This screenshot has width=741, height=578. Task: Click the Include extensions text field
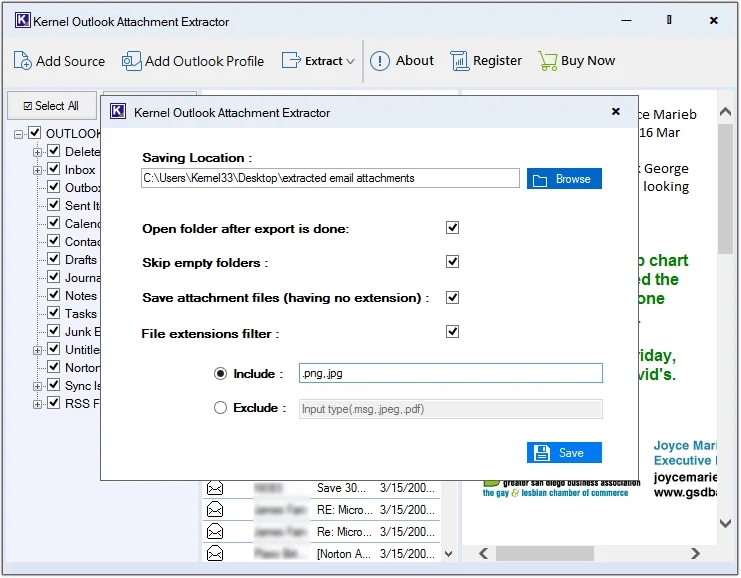click(450, 373)
